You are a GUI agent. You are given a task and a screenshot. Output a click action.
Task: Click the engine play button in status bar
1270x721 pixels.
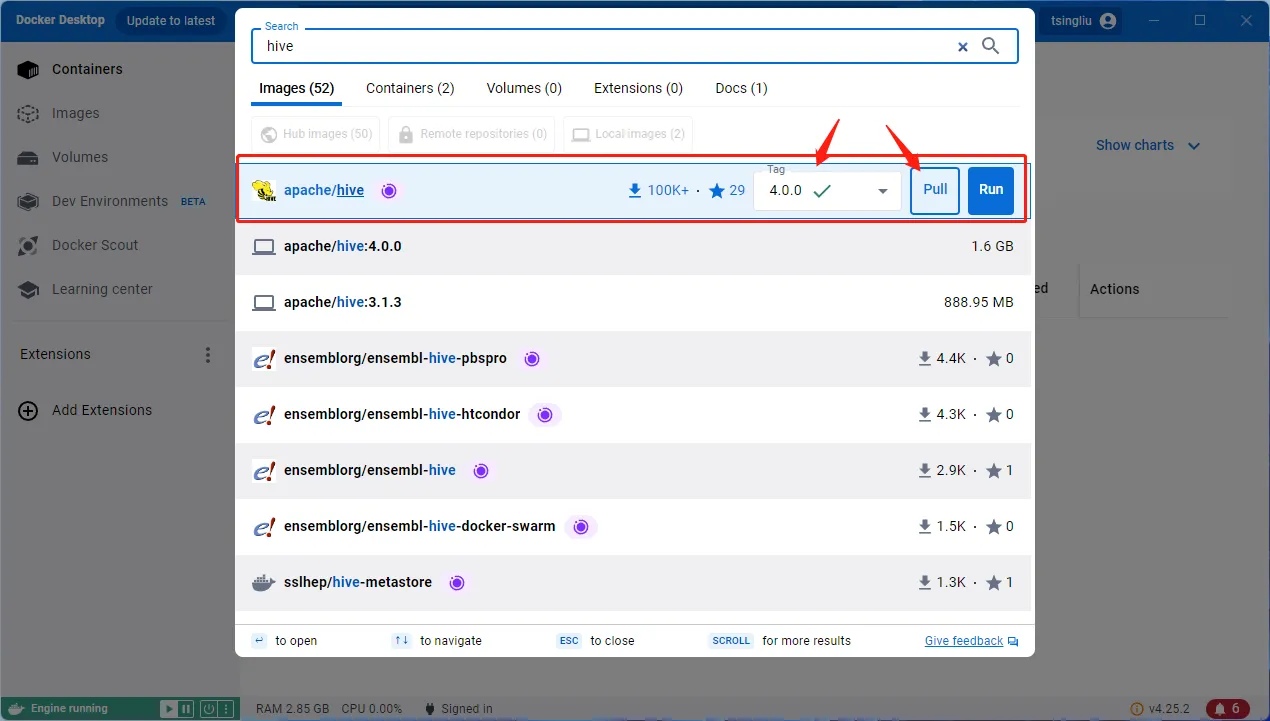(169, 709)
